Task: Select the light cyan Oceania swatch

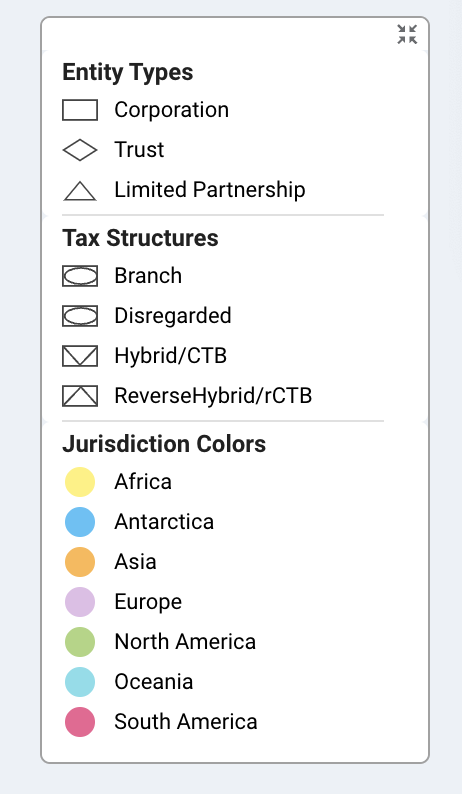Action: click(80, 682)
